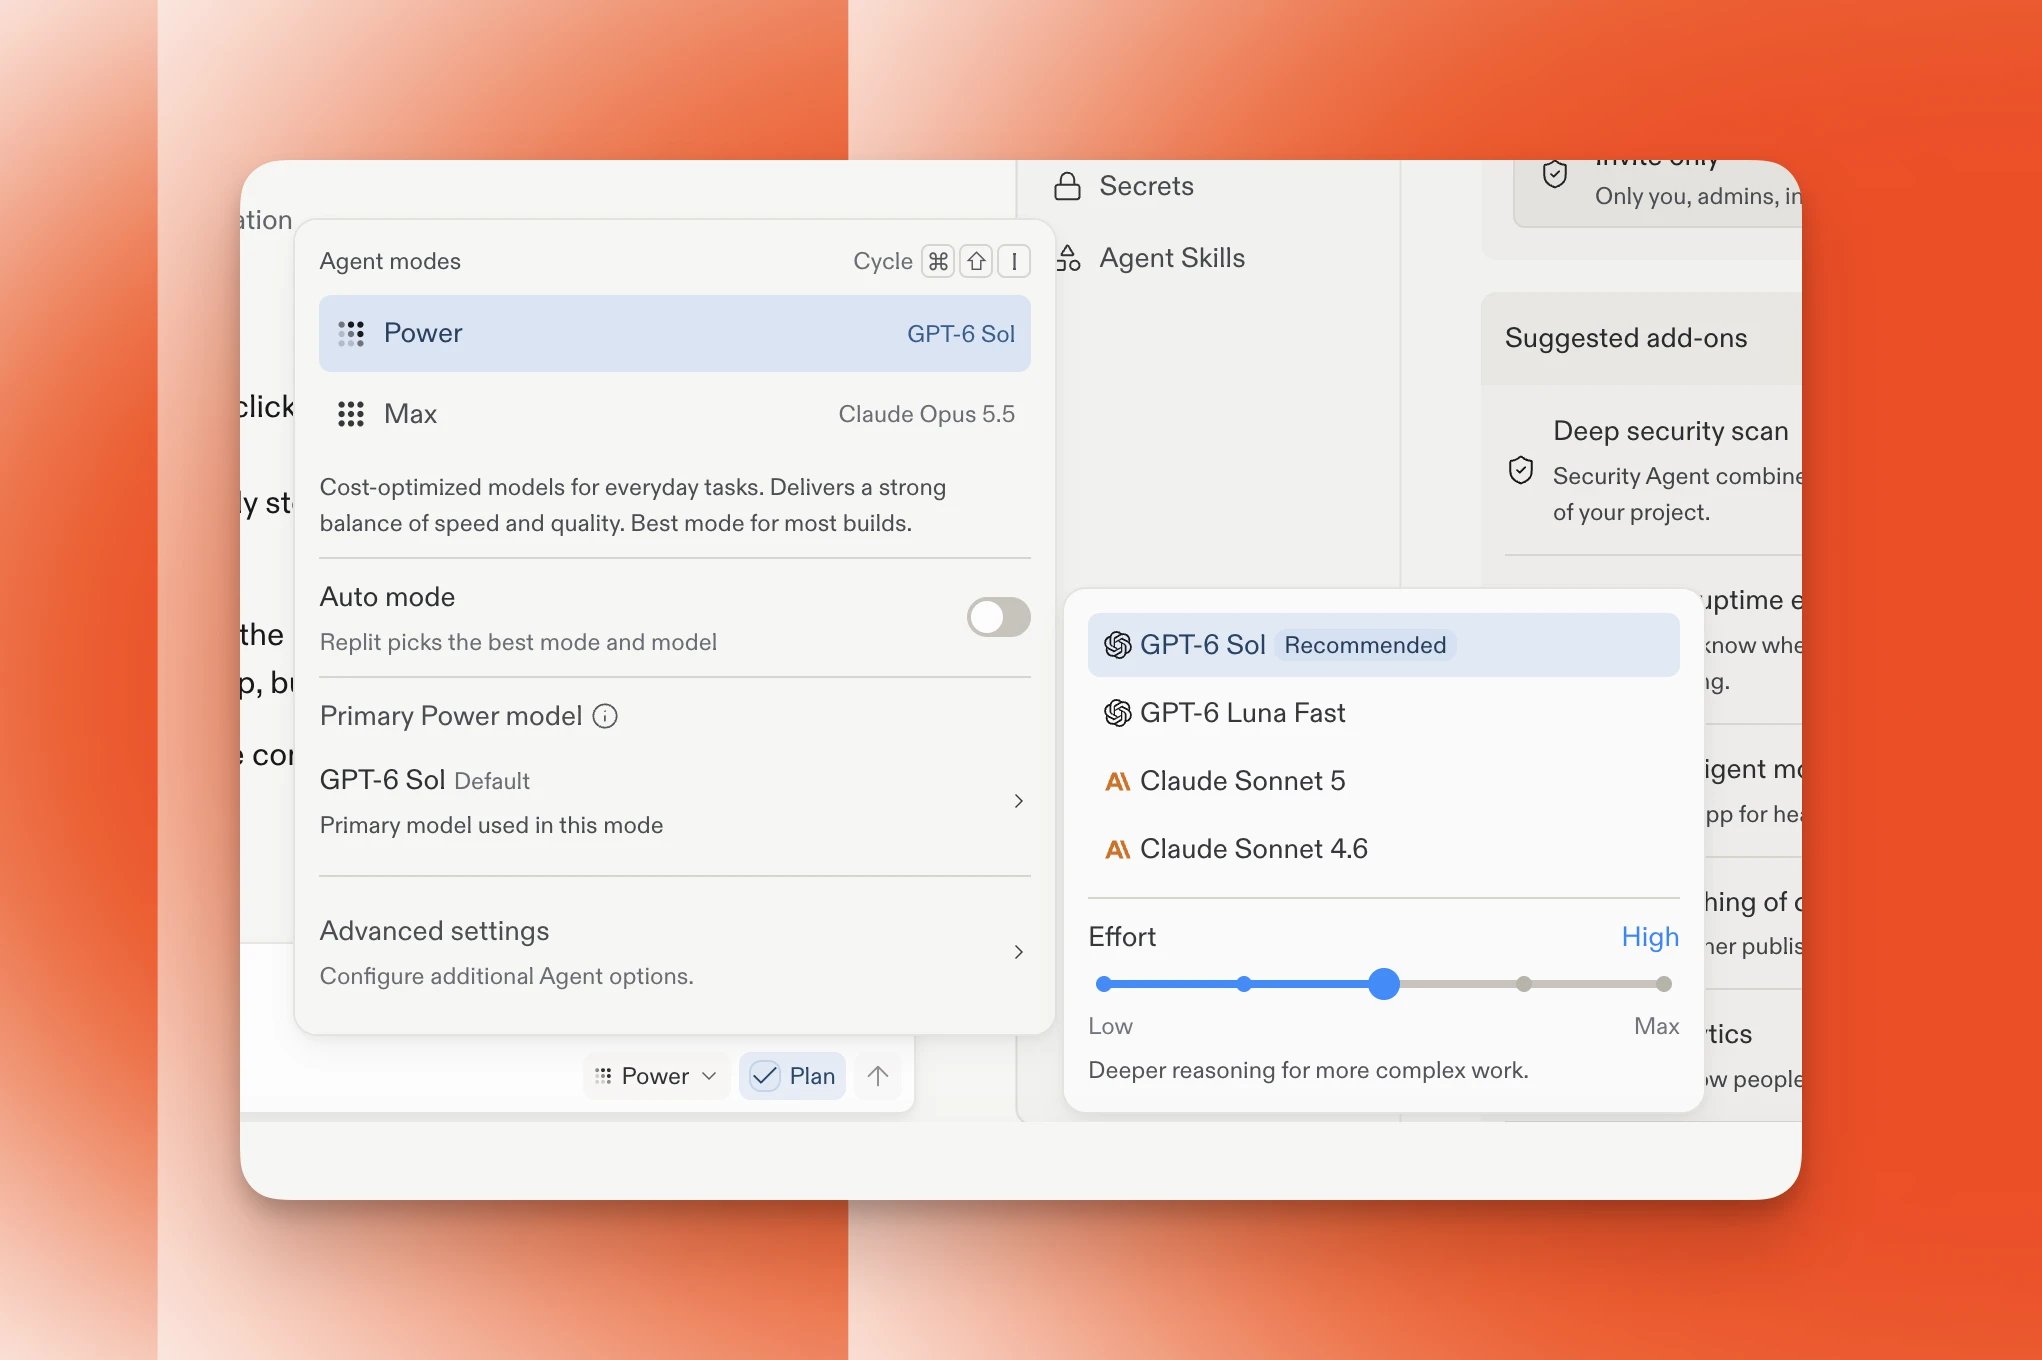This screenshot has width=2042, height=1360.
Task: Click the Primary Power model info icon
Action: 605,716
